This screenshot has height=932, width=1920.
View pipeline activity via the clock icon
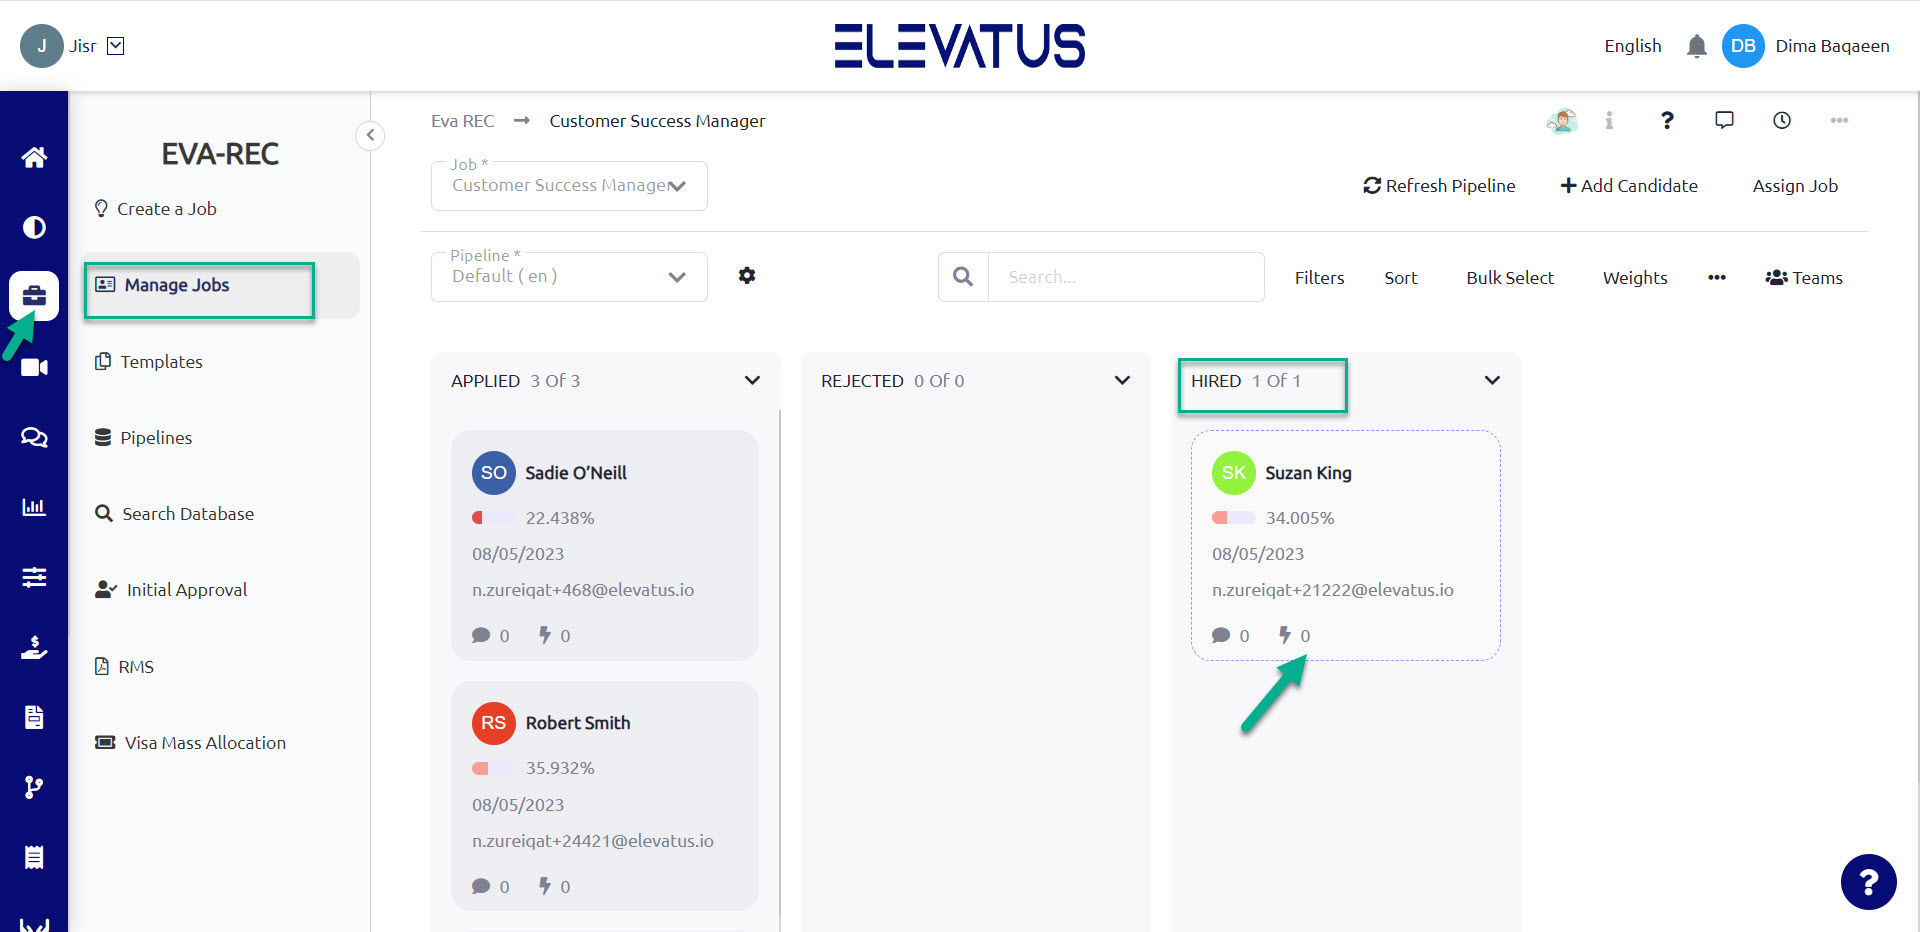pos(1781,120)
